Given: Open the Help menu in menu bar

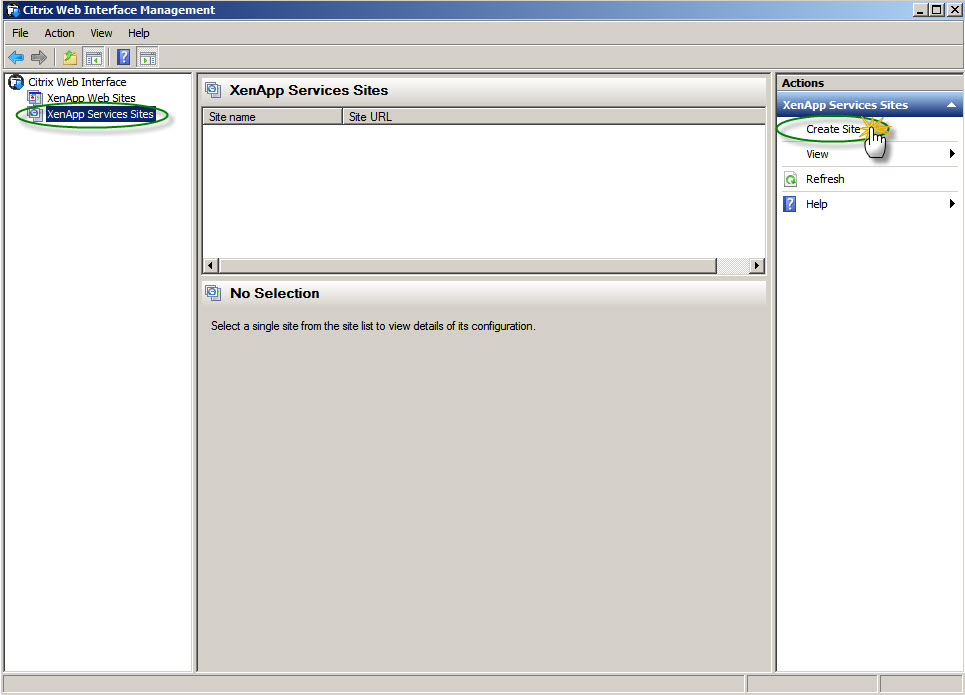Looking at the screenshot, I should (138, 33).
